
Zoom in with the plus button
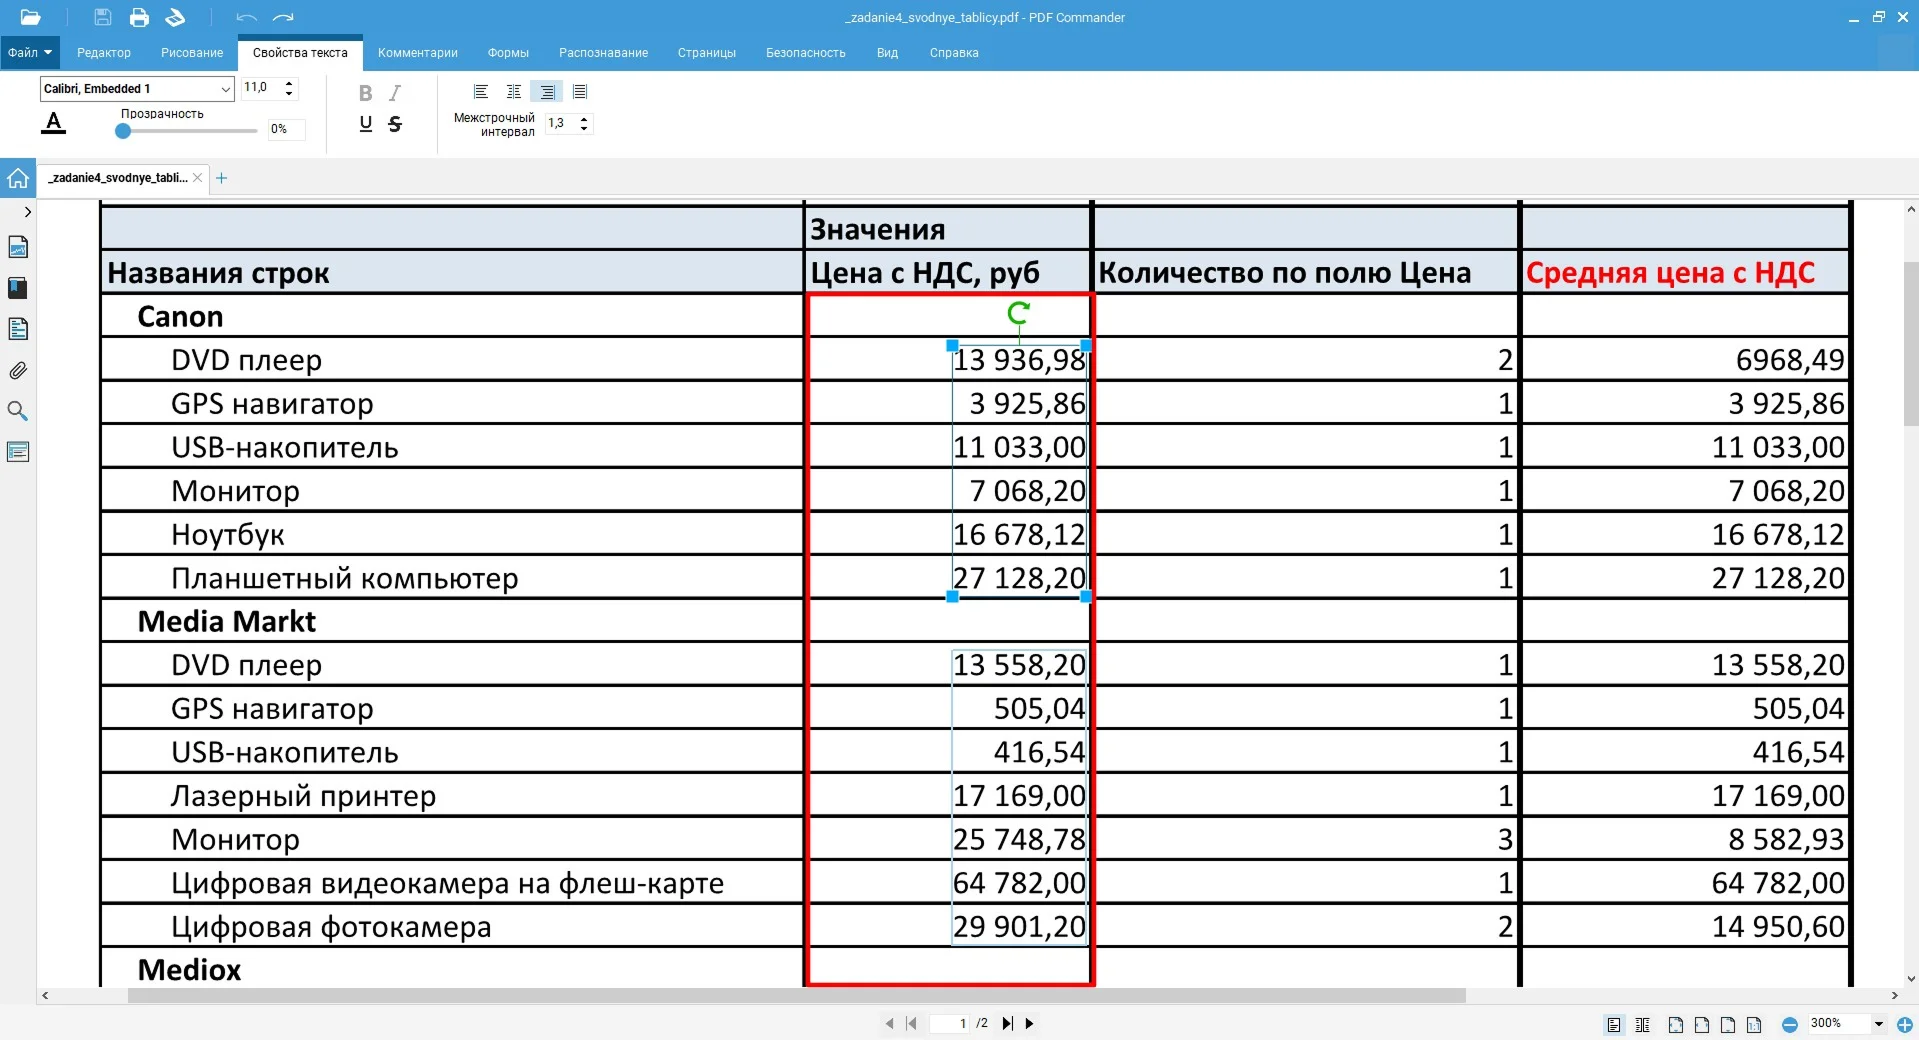coord(1905,1024)
